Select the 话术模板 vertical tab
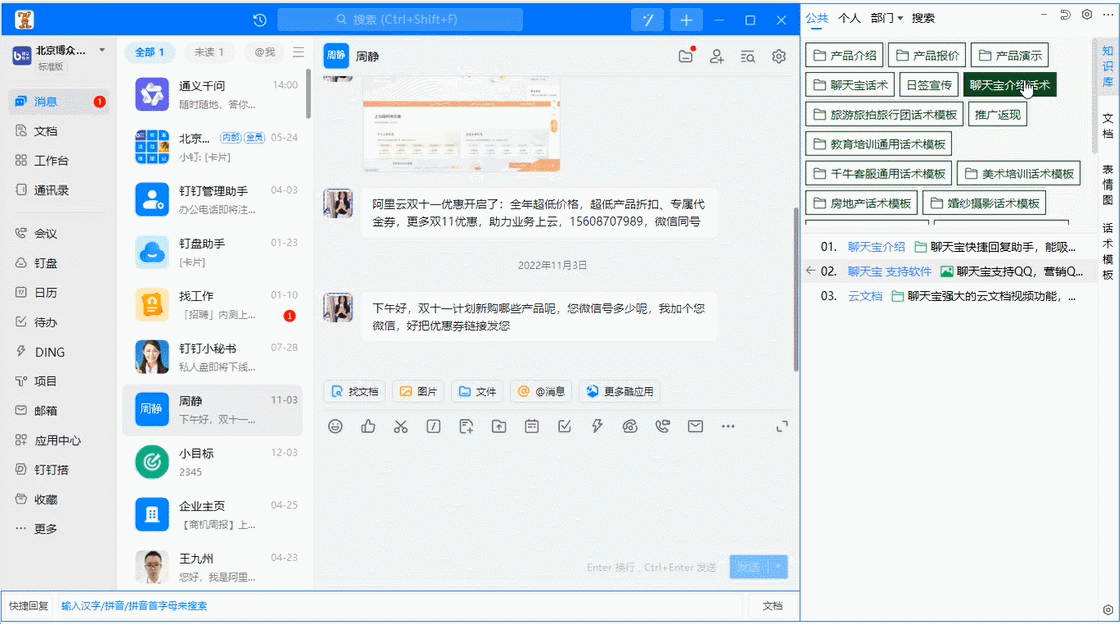 (1107, 251)
